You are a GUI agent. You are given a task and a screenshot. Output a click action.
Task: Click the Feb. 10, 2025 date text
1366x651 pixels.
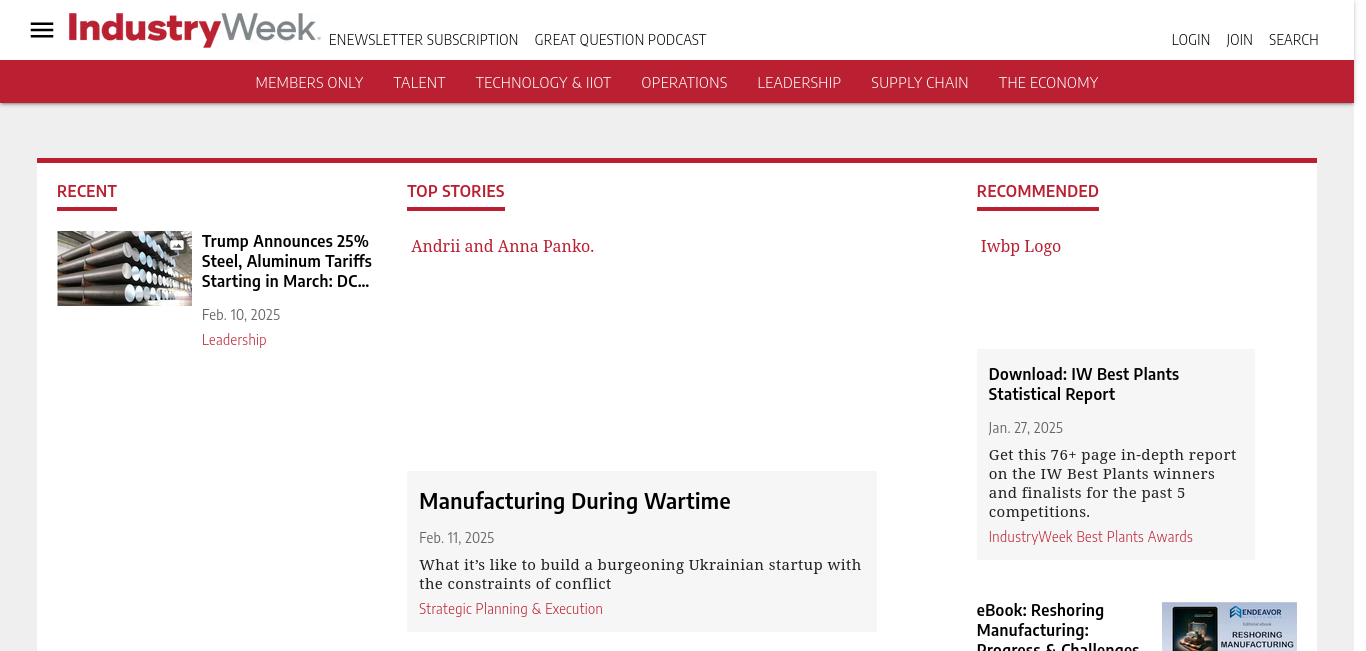[x=241, y=315]
